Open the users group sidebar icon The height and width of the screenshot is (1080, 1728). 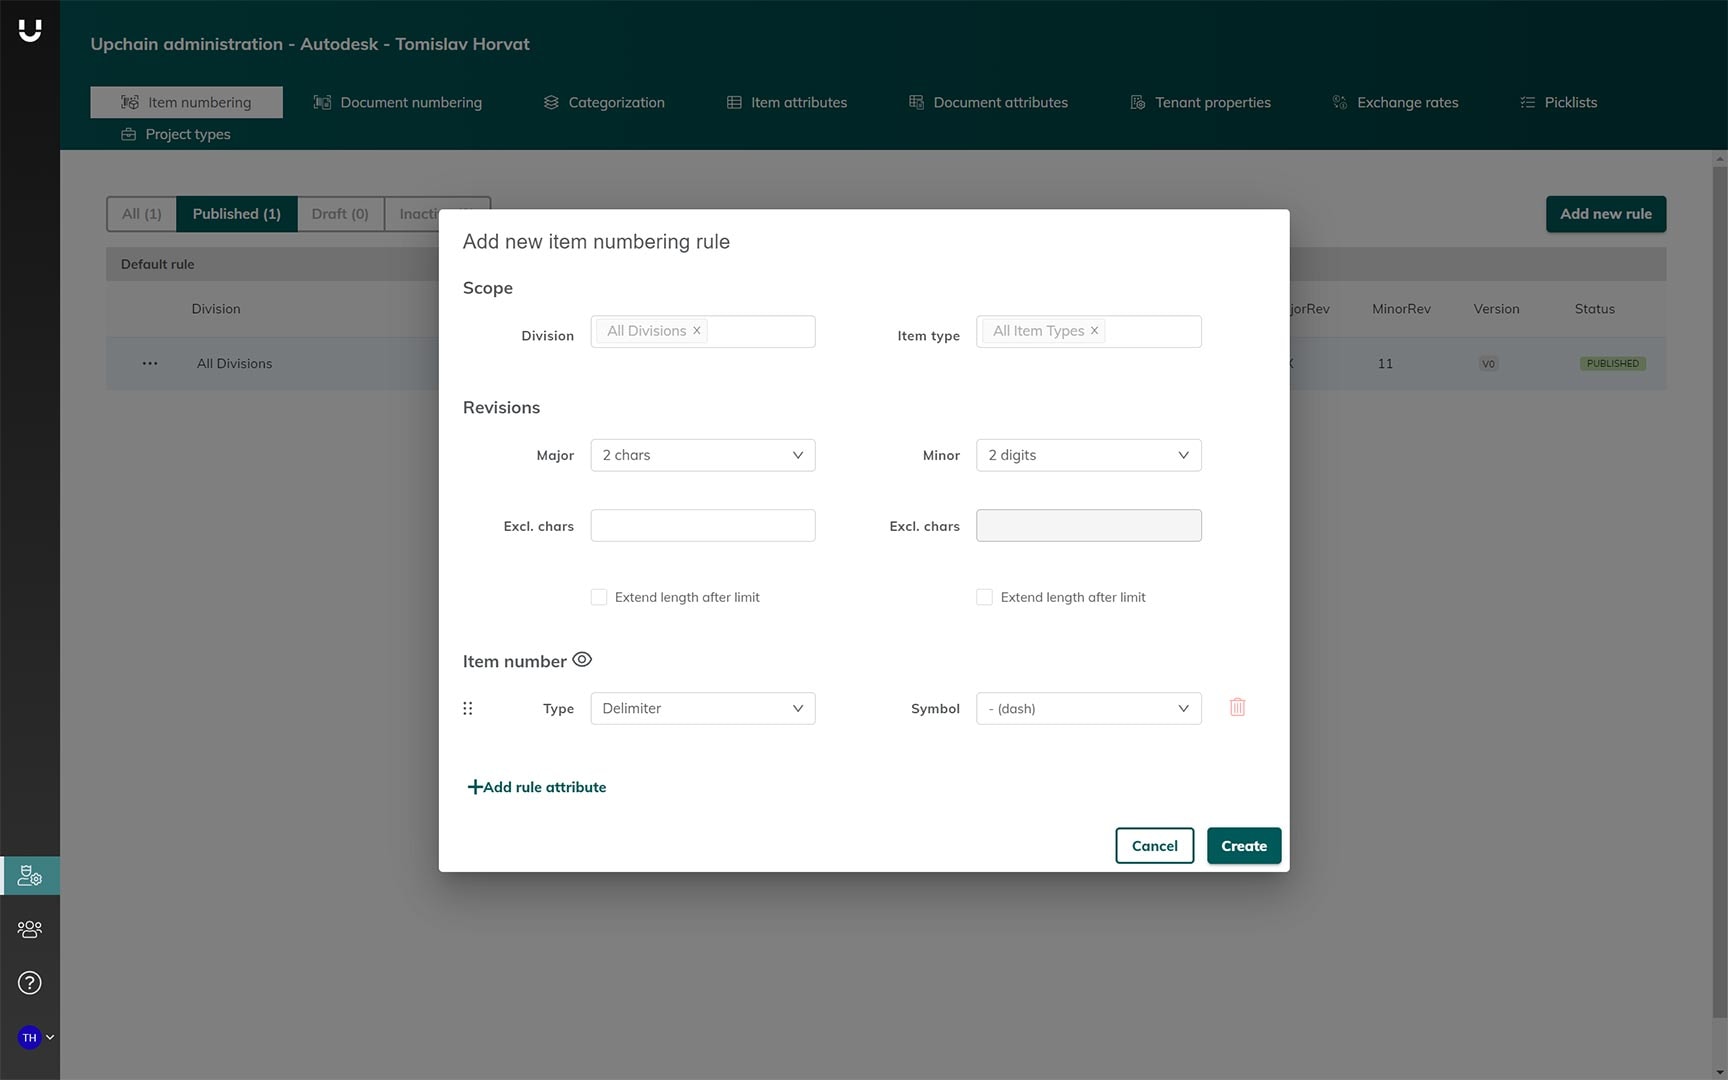coord(30,929)
